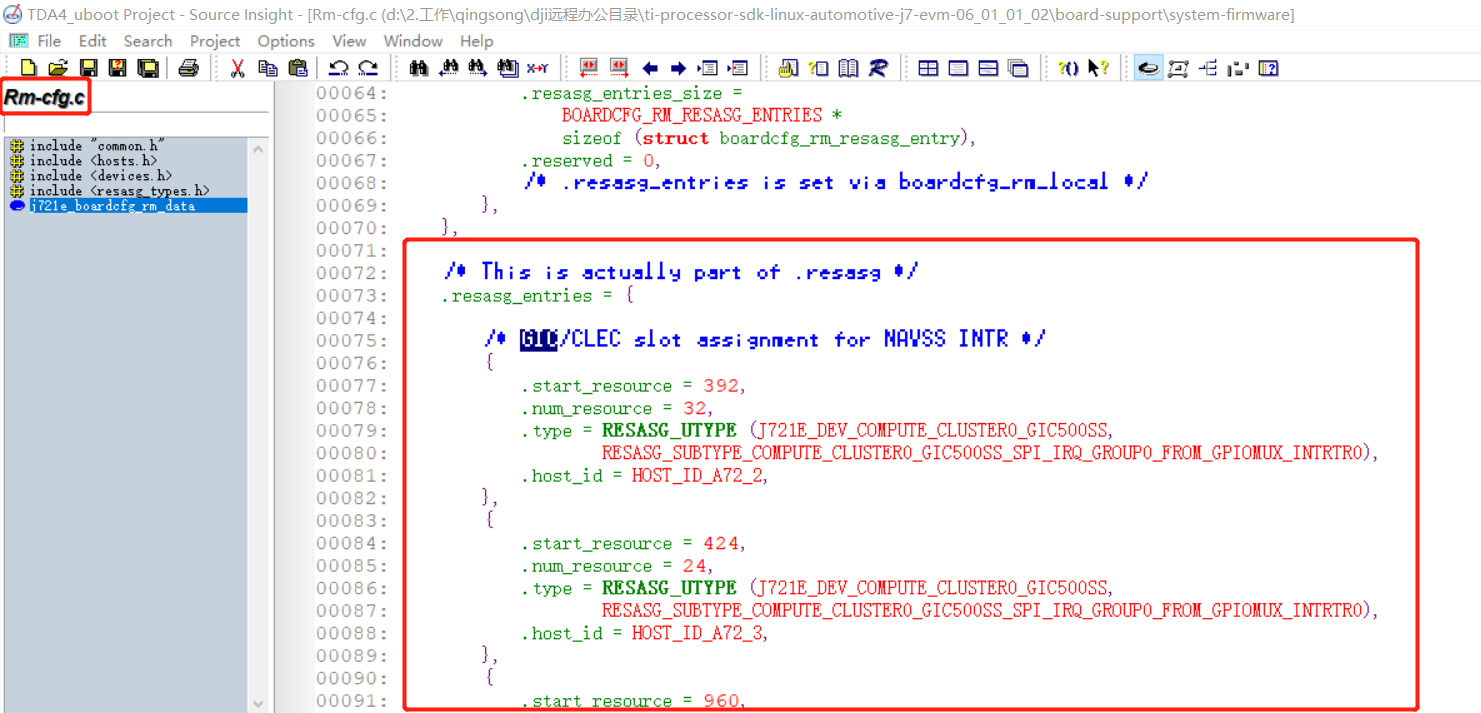This screenshot has height=713, width=1481.
Task: Toggle the tiled window layout icon
Action: click(926, 67)
